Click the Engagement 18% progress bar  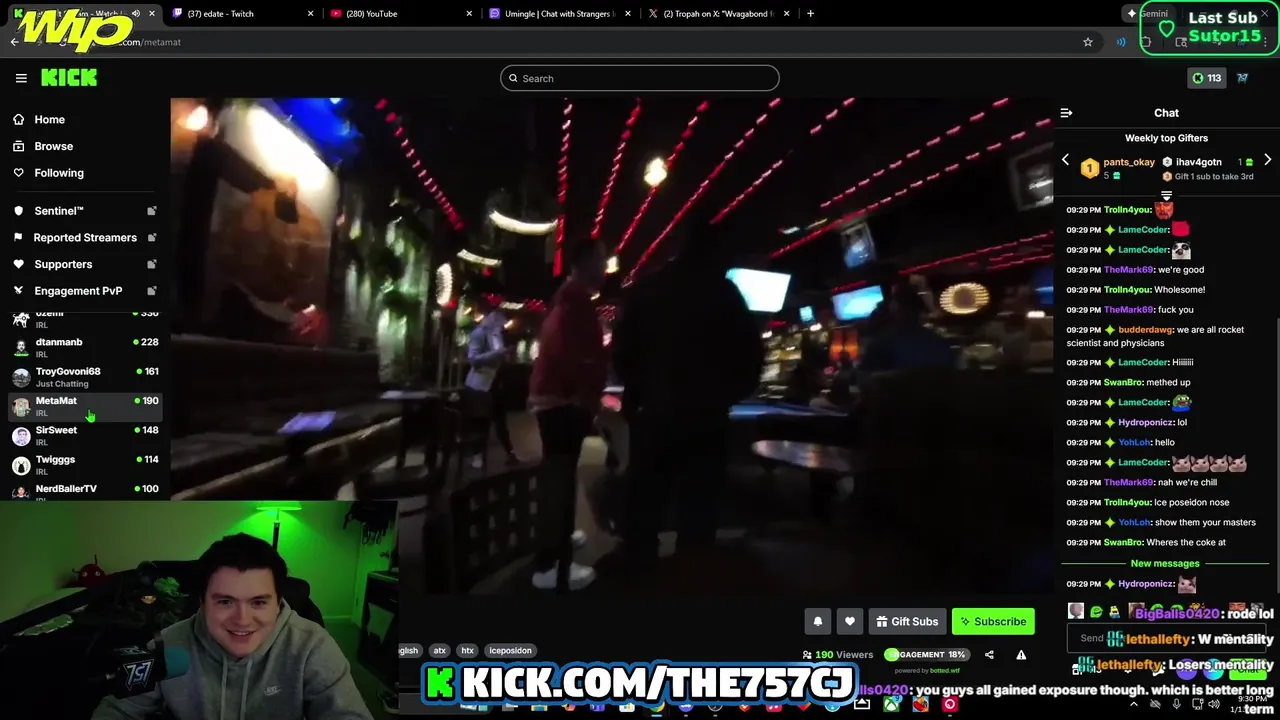(x=926, y=655)
